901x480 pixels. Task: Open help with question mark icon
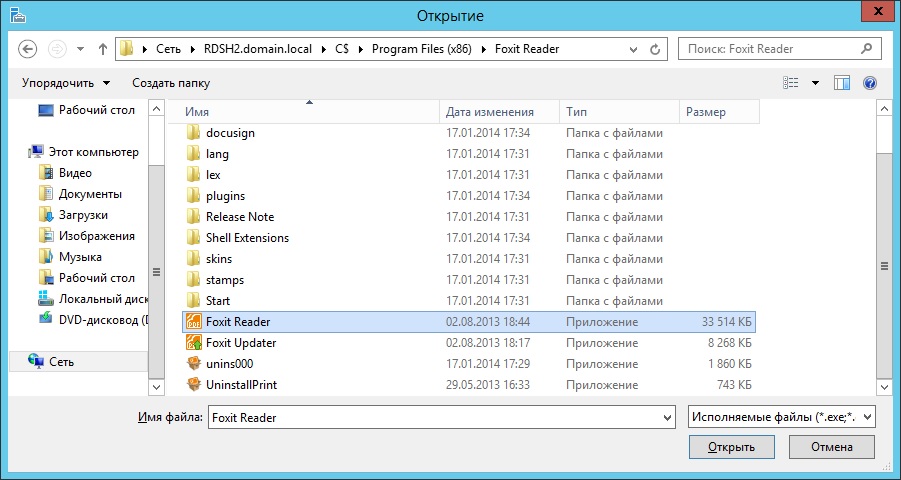pos(869,83)
